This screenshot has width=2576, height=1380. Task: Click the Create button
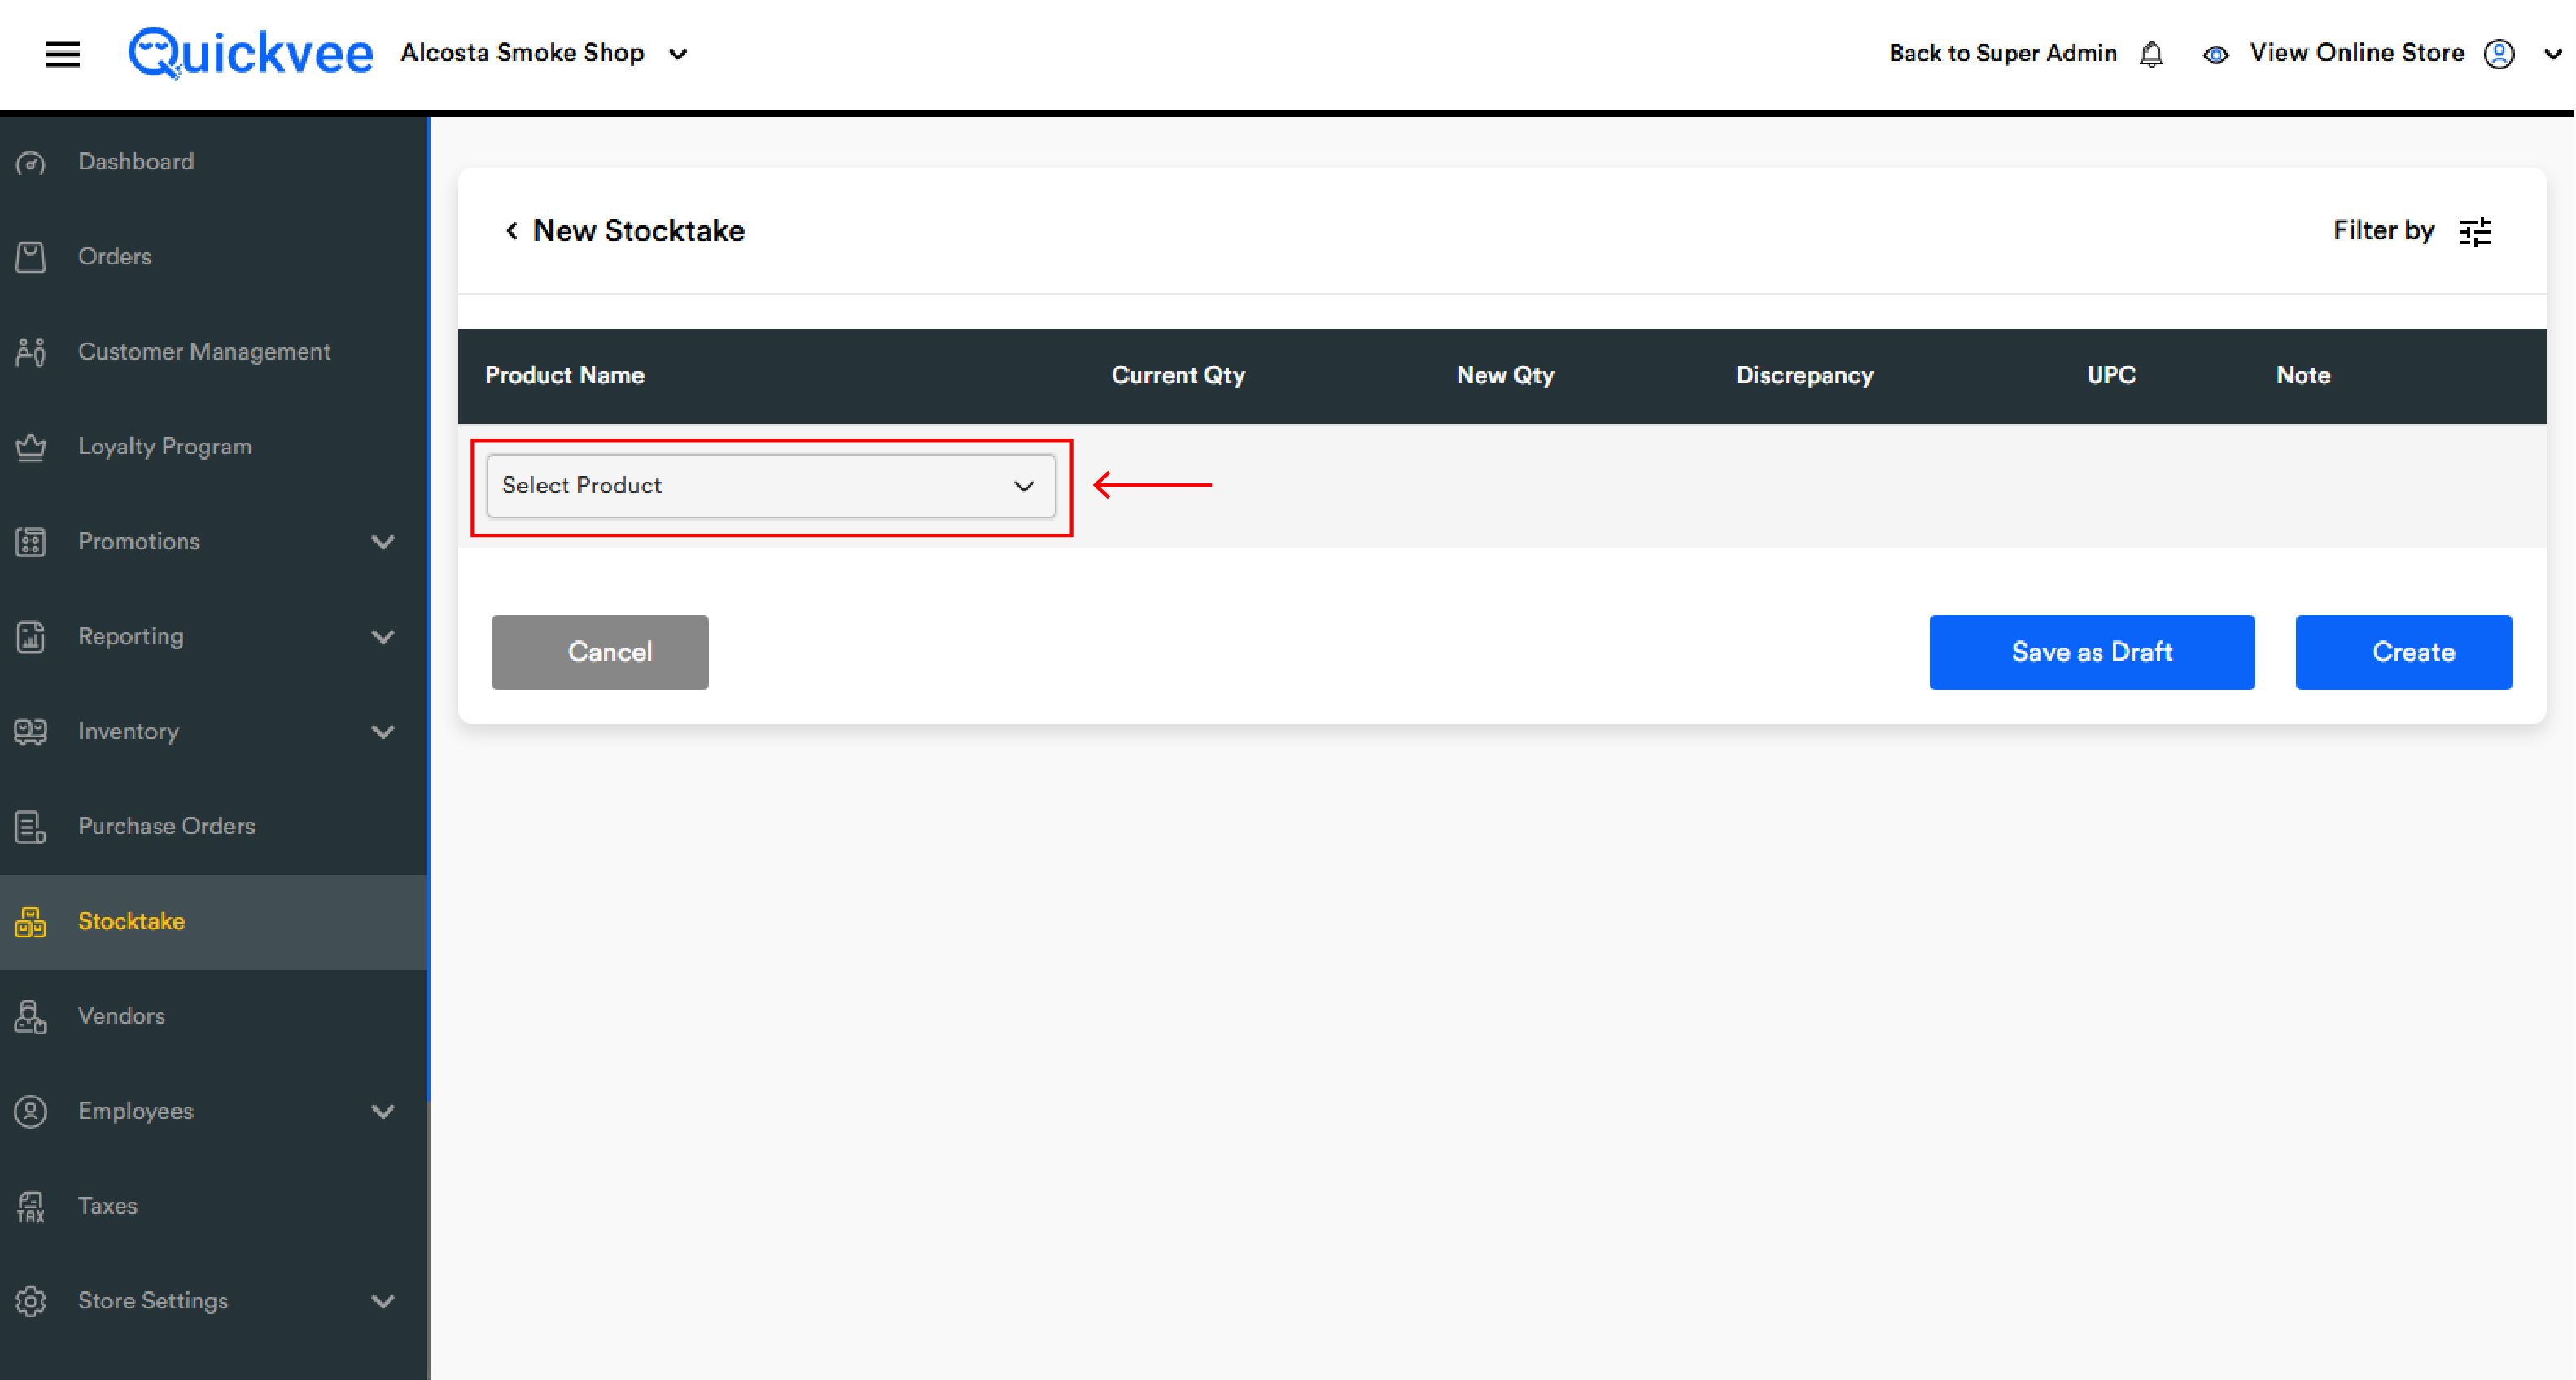[2404, 652]
